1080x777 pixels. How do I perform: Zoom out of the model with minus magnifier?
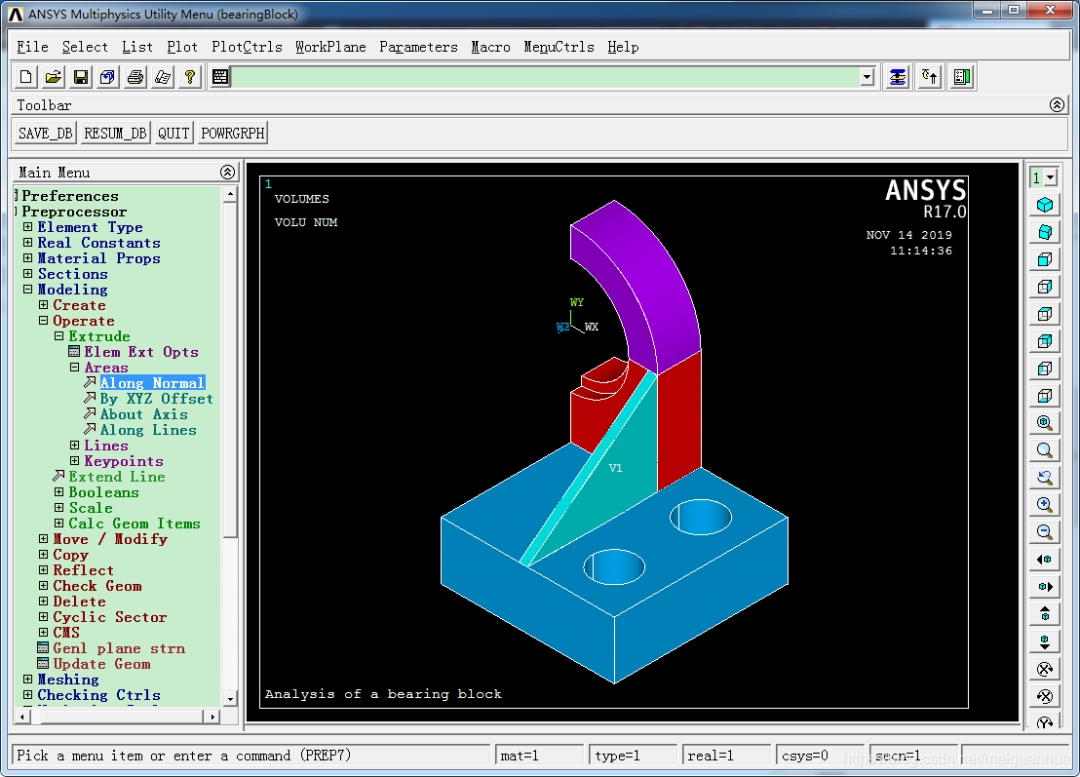pos(1044,532)
